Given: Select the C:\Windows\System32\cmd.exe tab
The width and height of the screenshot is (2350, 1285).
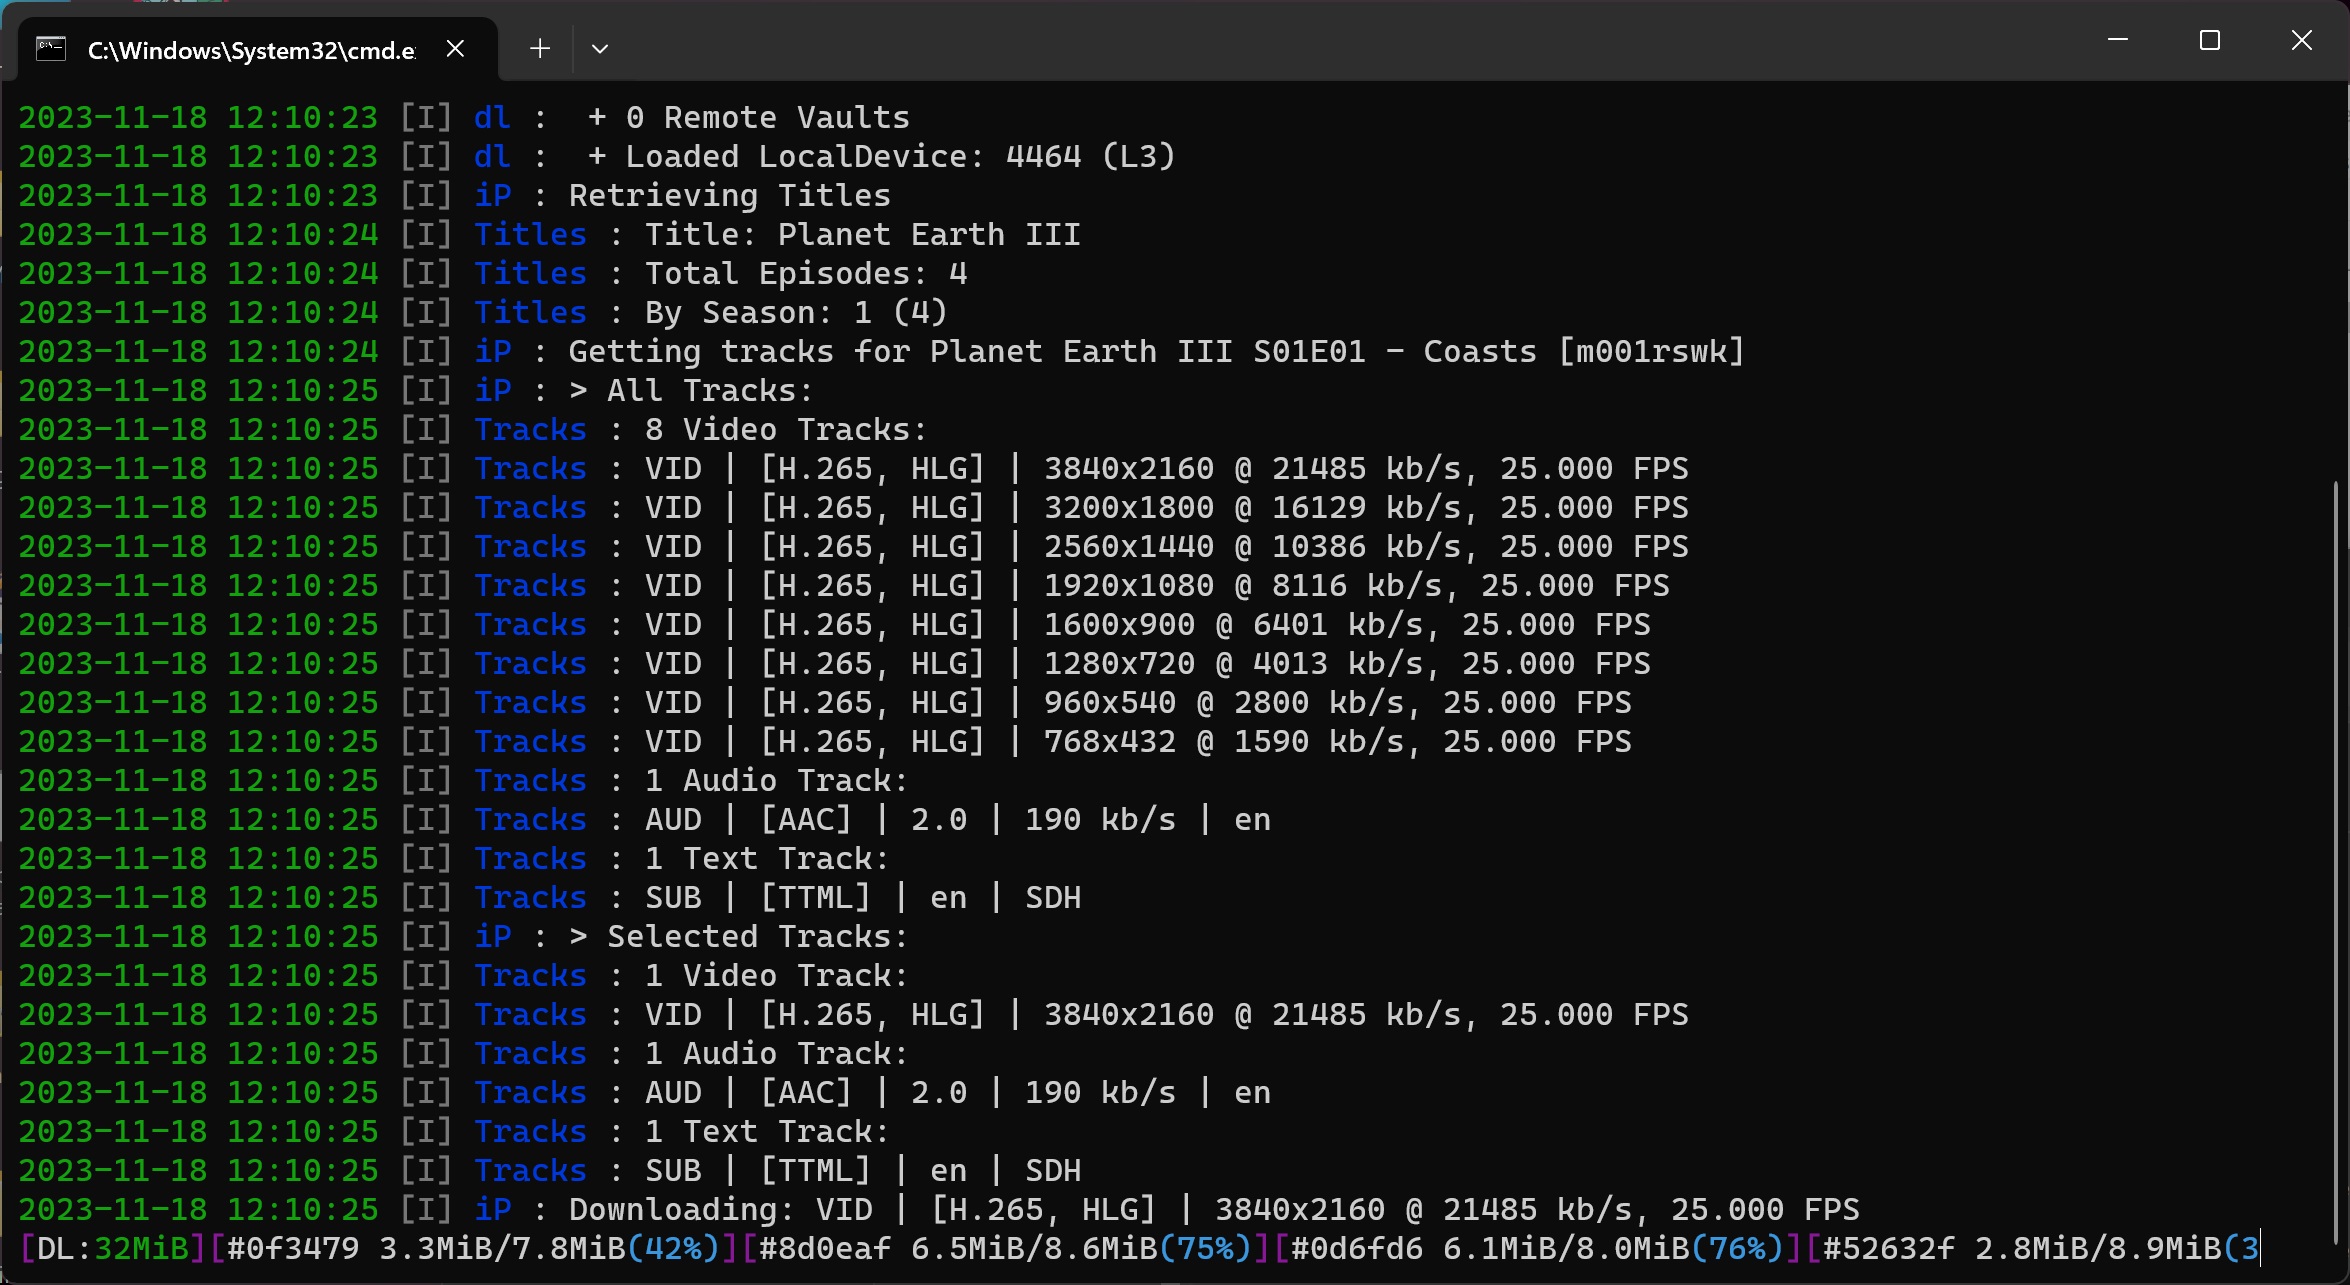Looking at the screenshot, I should (250, 50).
